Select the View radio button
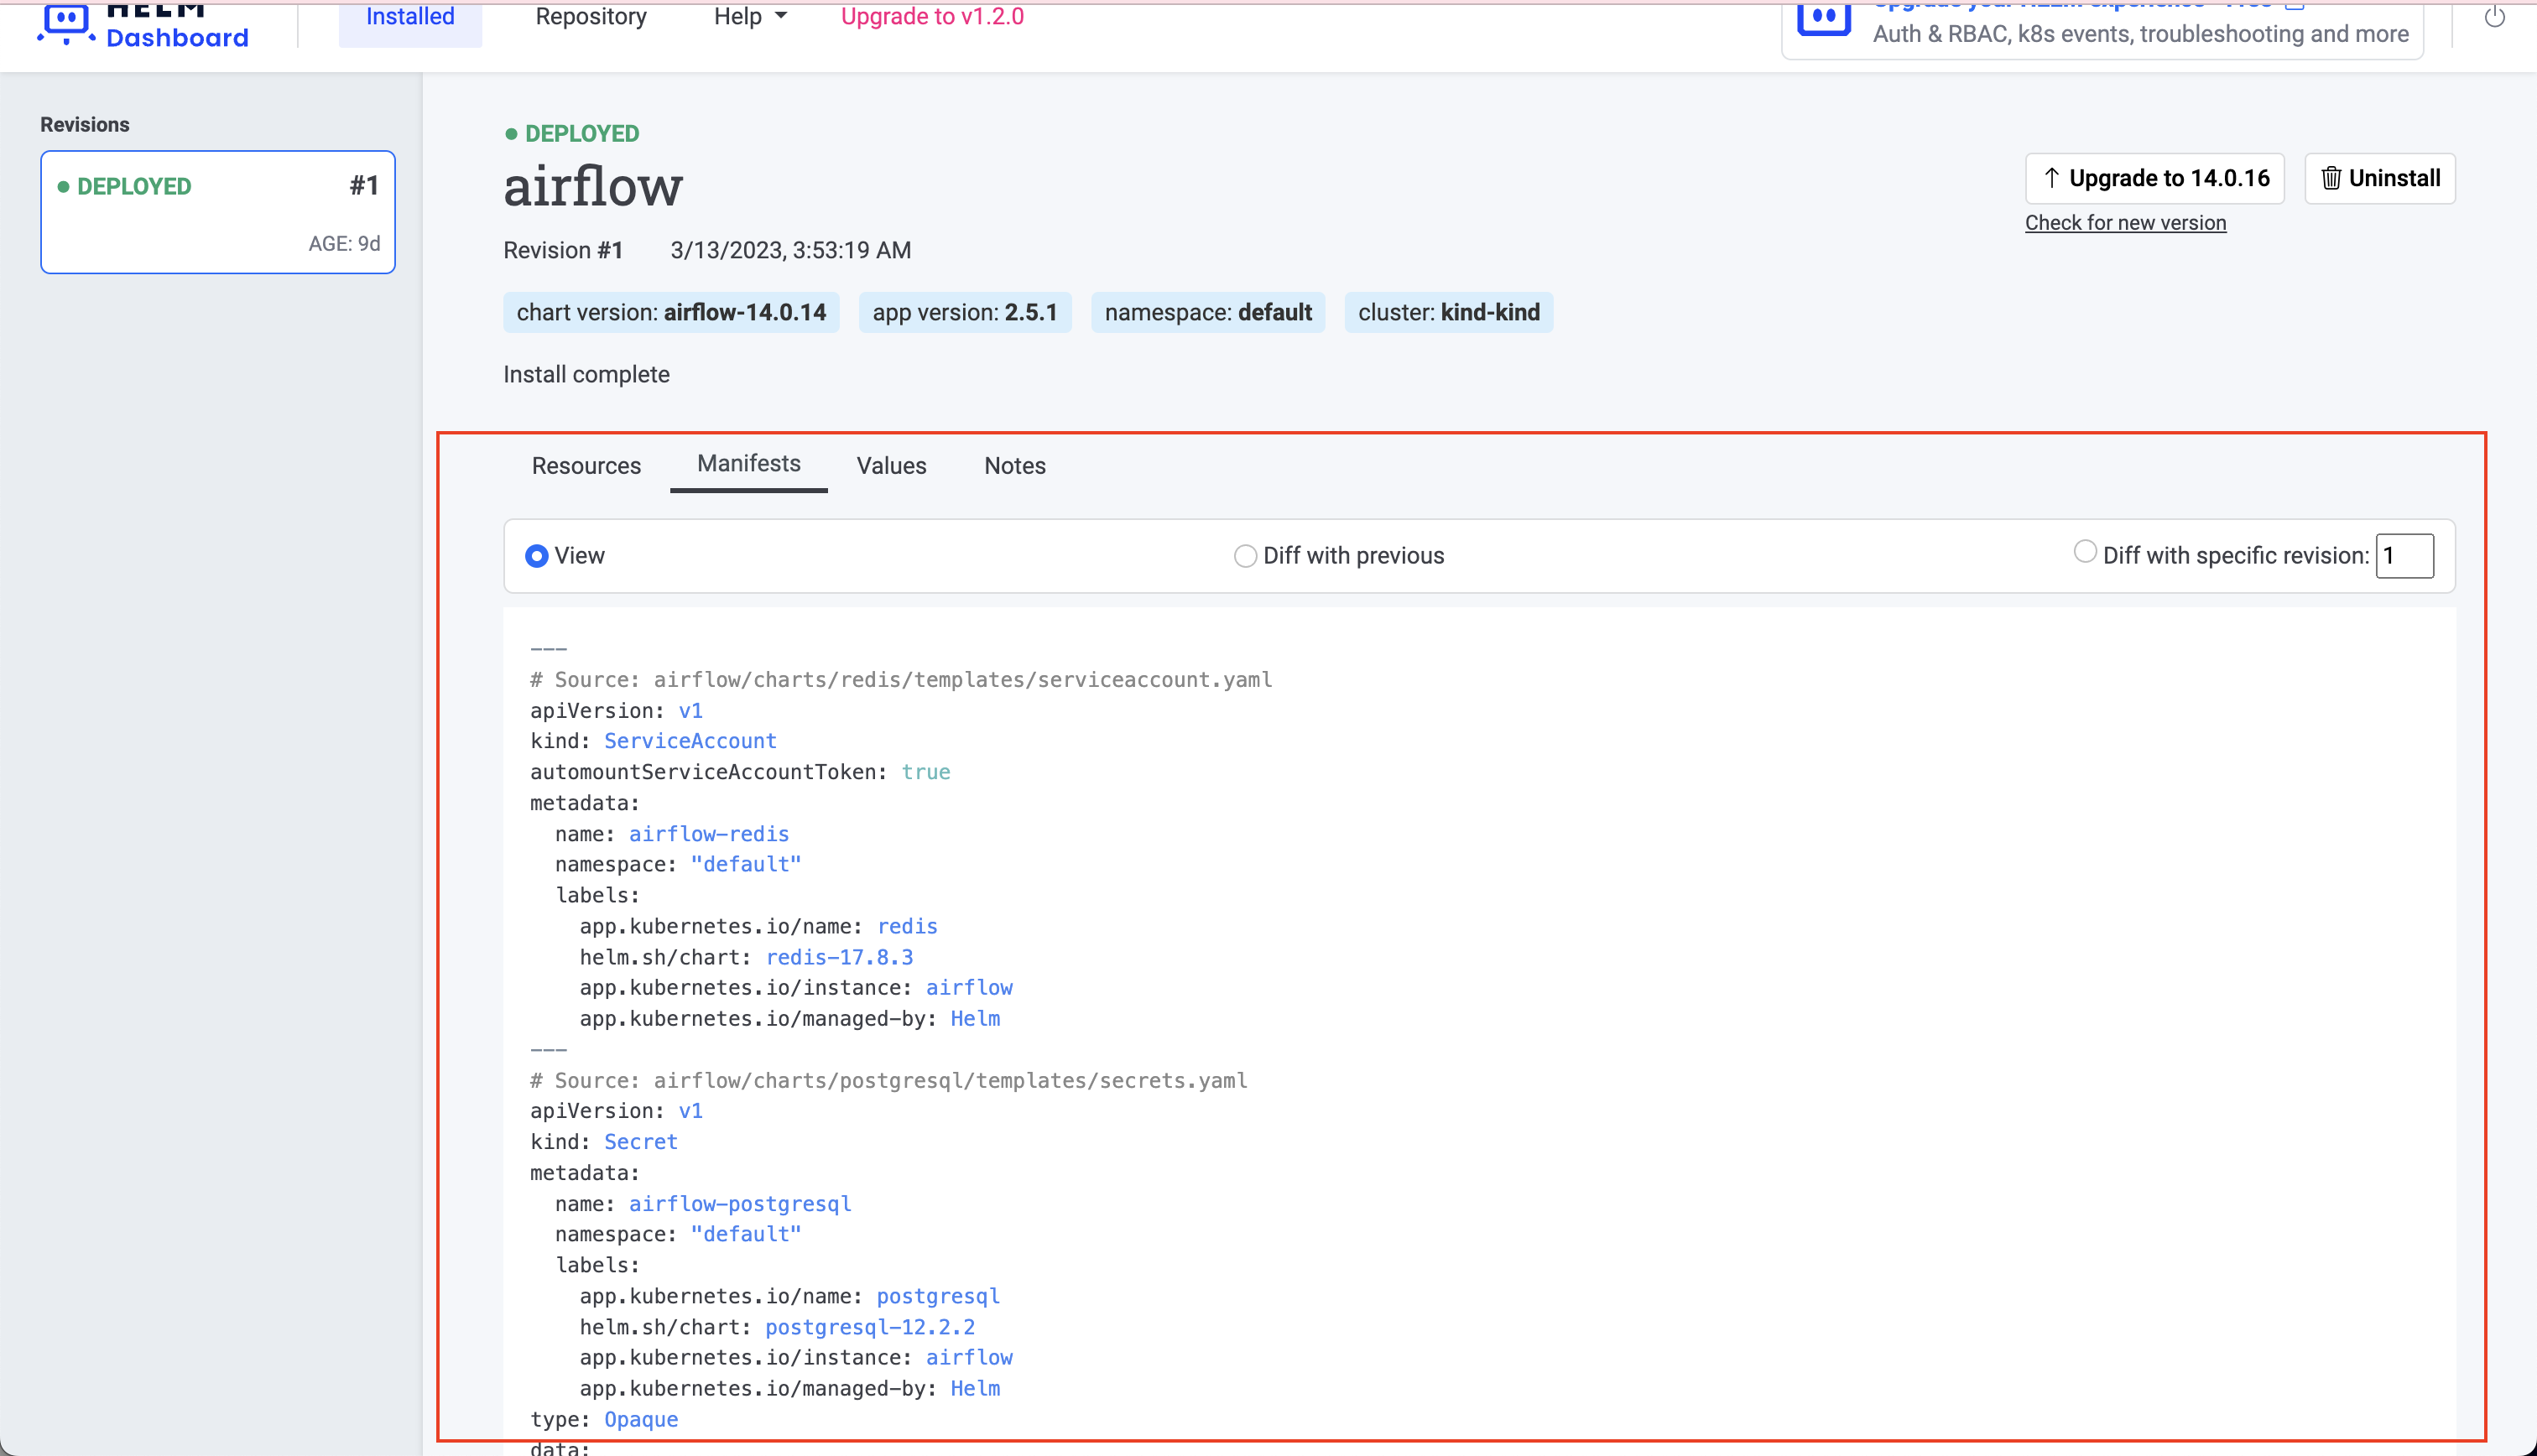2537x1456 pixels. pos(537,555)
